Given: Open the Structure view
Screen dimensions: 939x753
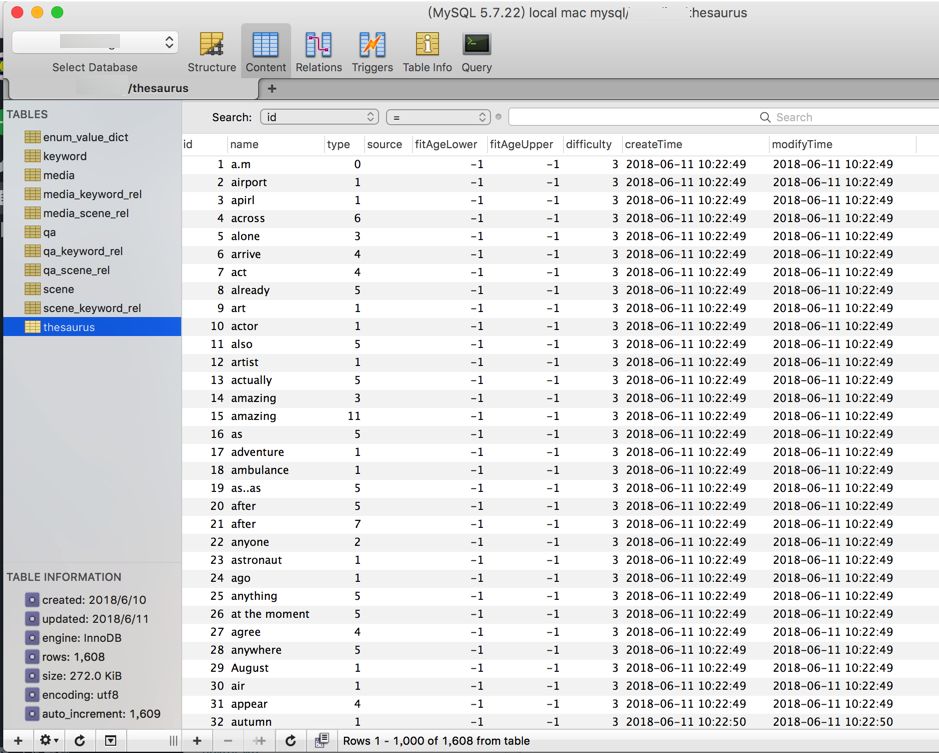Looking at the screenshot, I should point(211,52).
